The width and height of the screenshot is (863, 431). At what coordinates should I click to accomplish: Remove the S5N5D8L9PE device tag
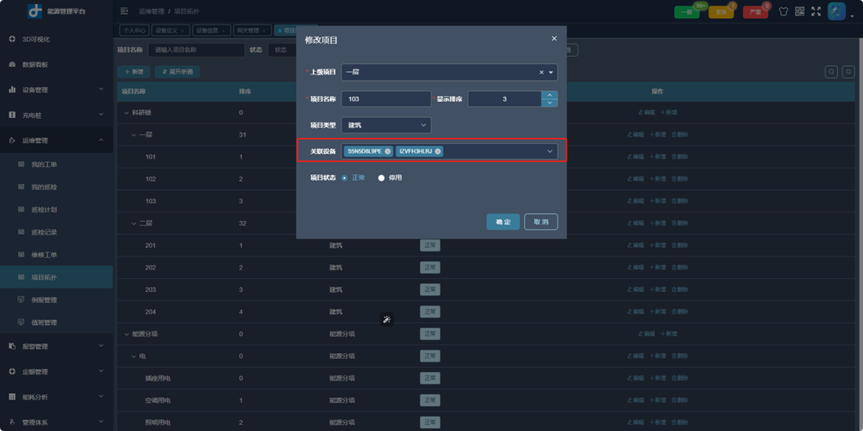(x=387, y=151)
